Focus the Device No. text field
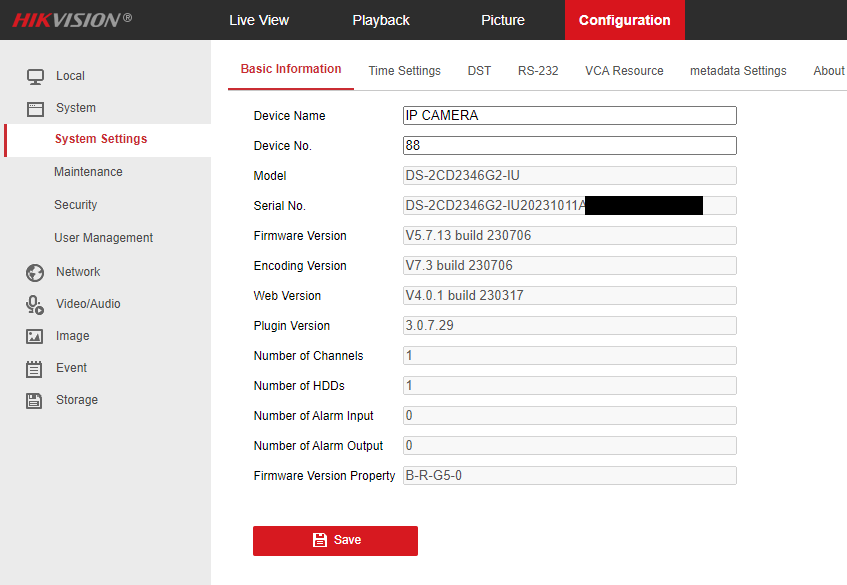Screen dimensions: 847x585 pos(569,146)
